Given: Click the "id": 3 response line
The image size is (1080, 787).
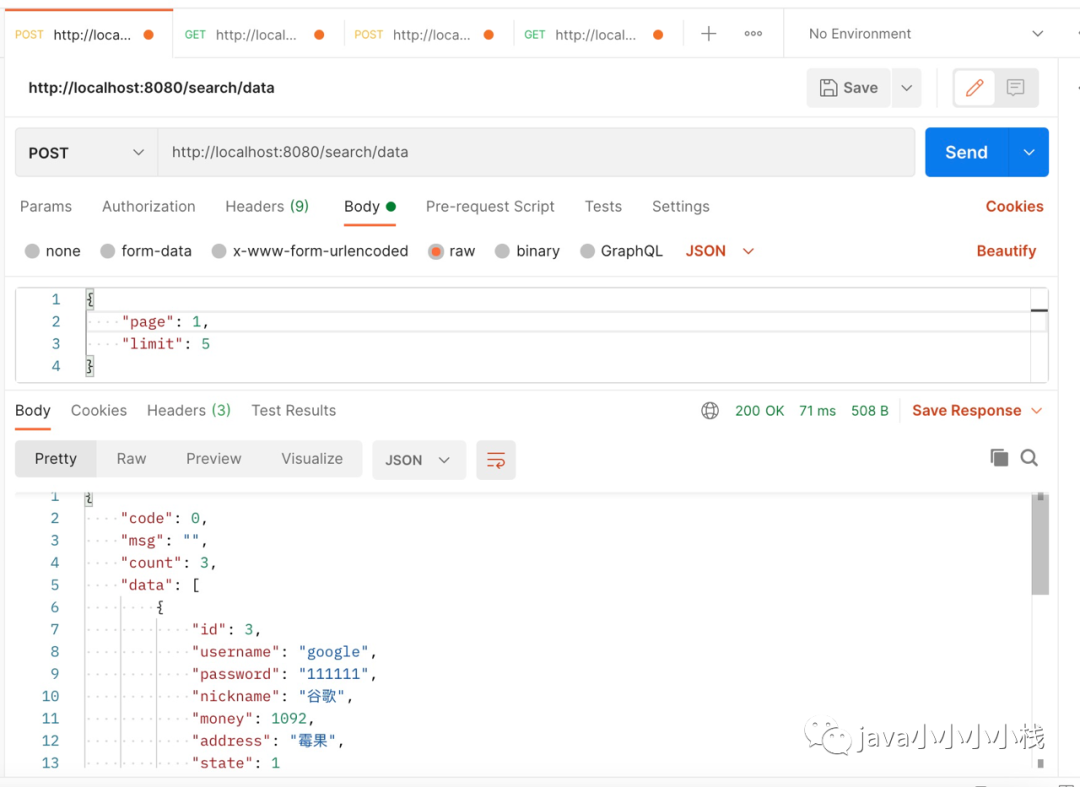Looking at the screenshot, I should 226,629.
